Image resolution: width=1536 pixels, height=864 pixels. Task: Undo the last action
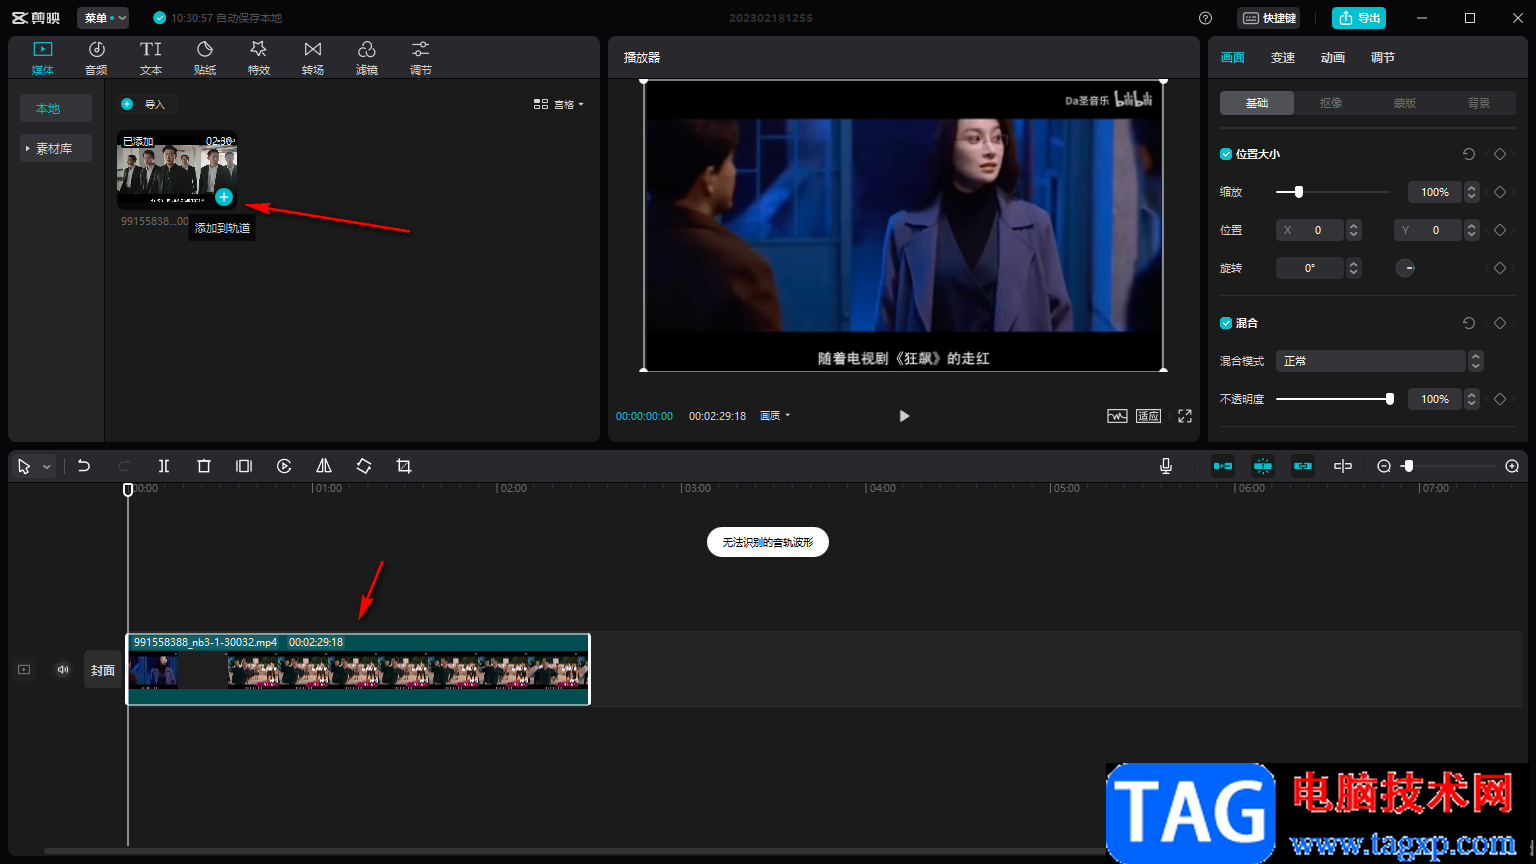click(84, 466)
